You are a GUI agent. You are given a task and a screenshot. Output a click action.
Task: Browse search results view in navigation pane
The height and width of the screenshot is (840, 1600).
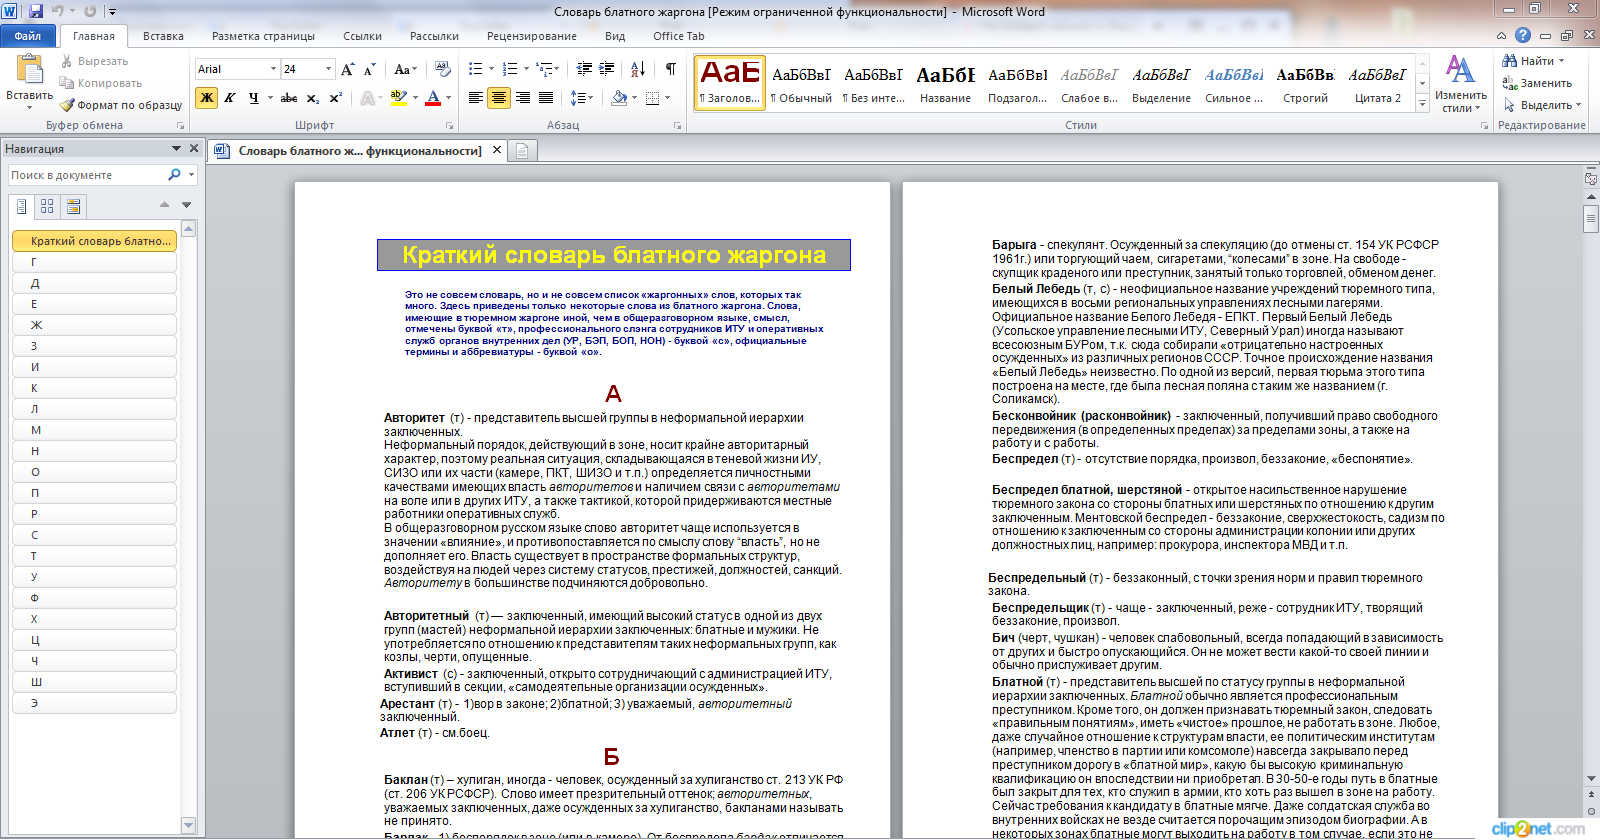click(x=73, y=206)
